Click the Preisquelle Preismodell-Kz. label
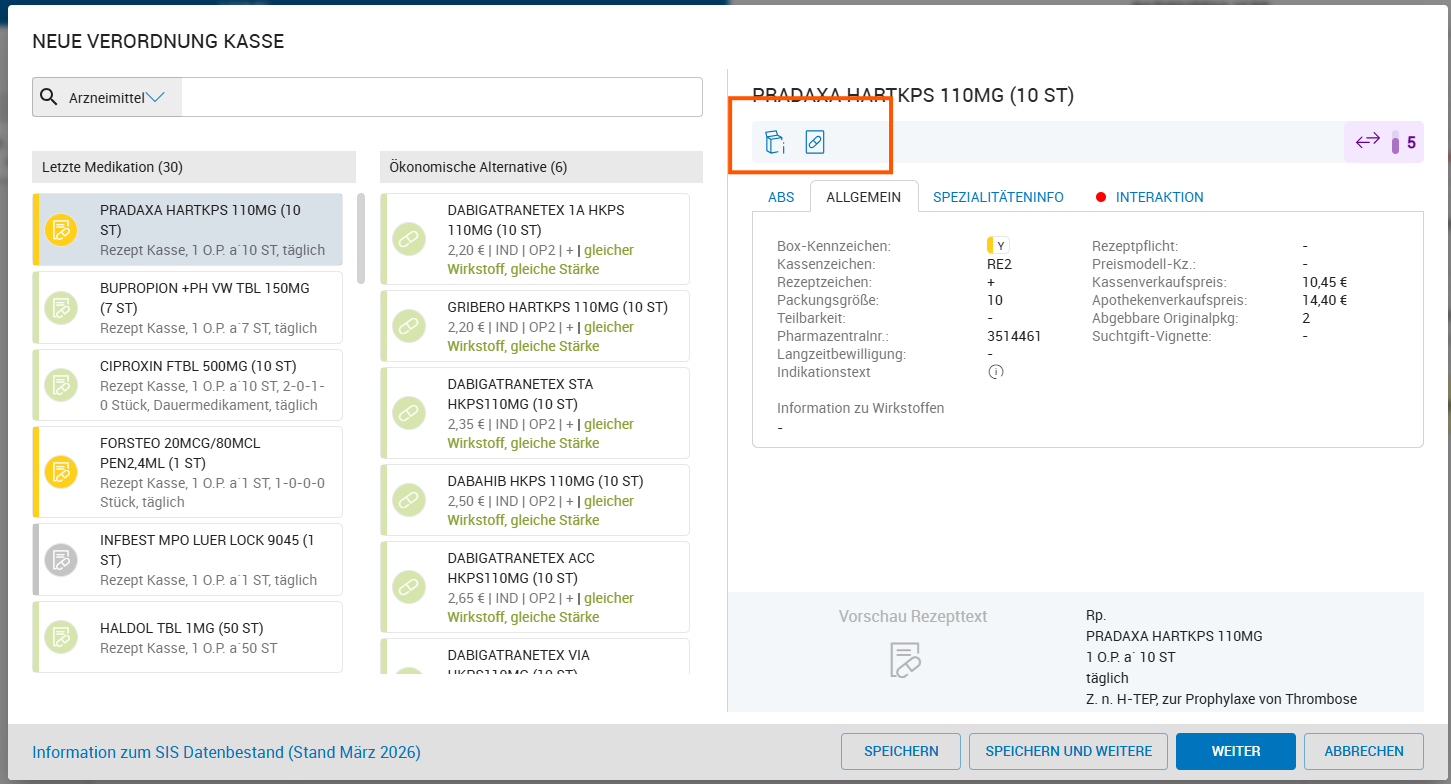Image resolution: width=1451 pixels, height=784 pixels. click(1145, 264)
